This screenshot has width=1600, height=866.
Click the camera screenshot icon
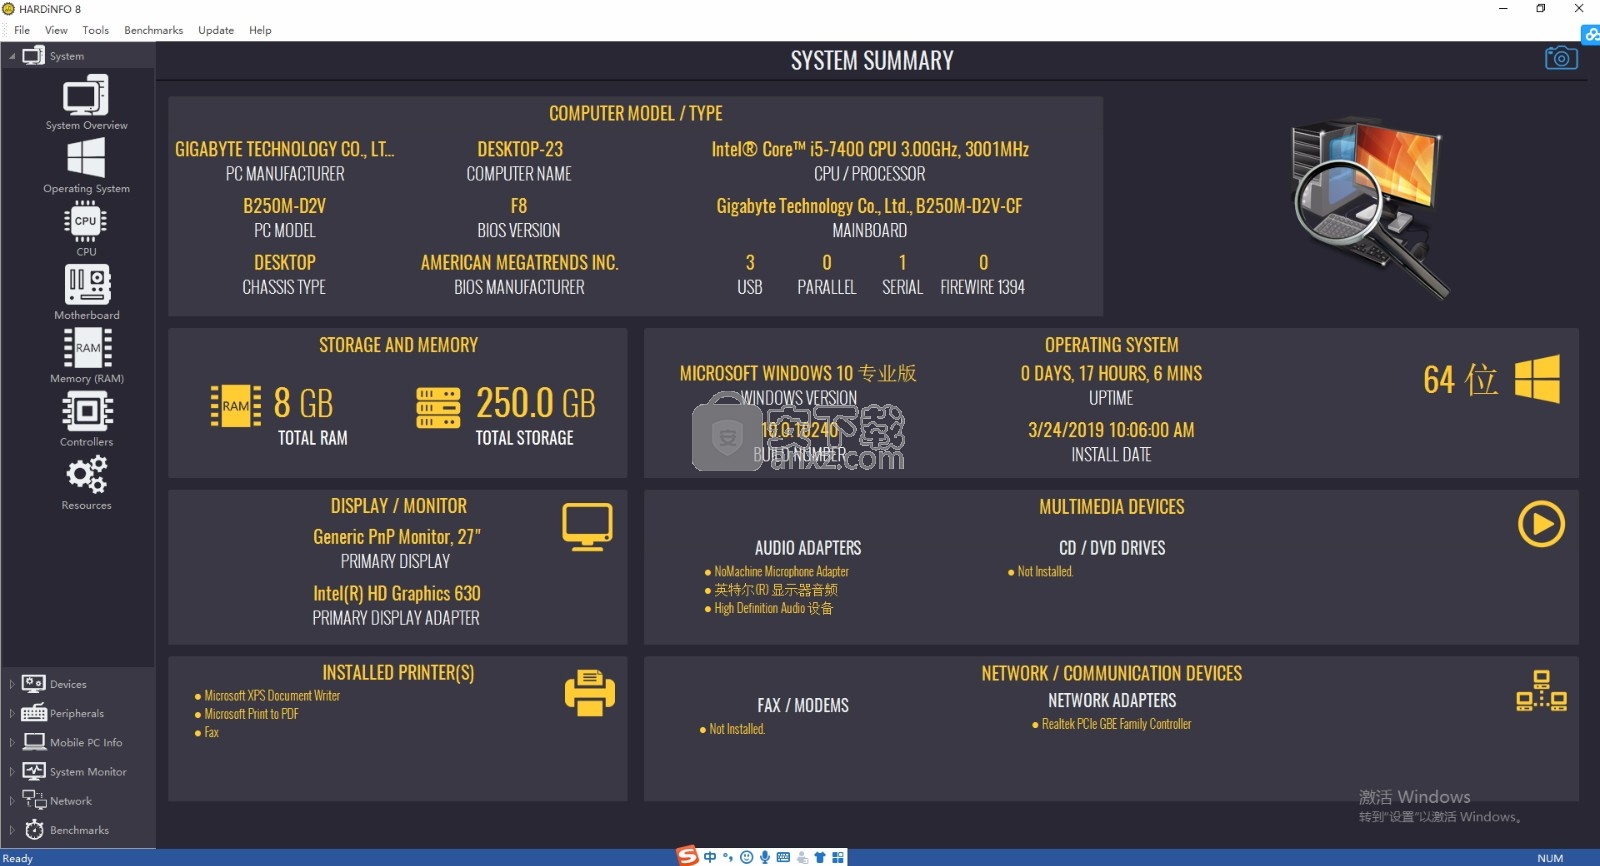point(1561,58)
